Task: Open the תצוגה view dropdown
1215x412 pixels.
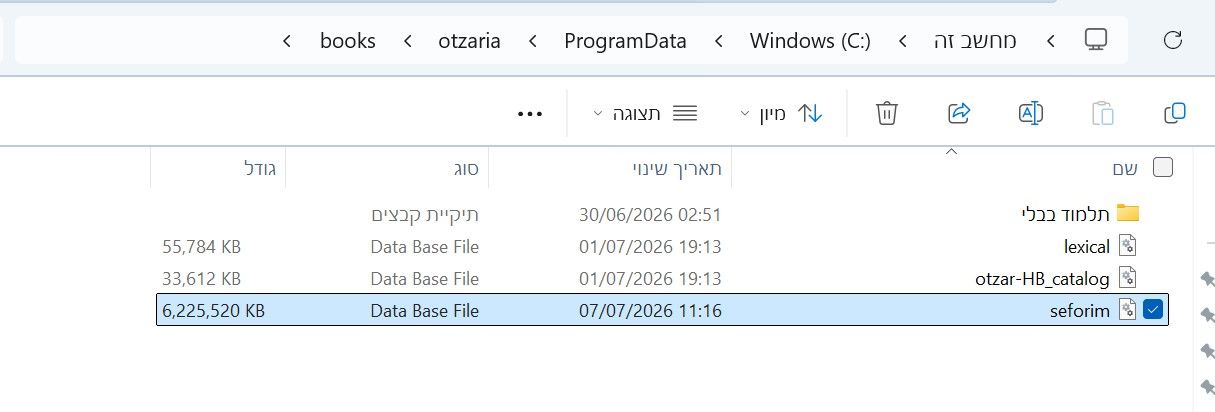Action: point(645,113)
